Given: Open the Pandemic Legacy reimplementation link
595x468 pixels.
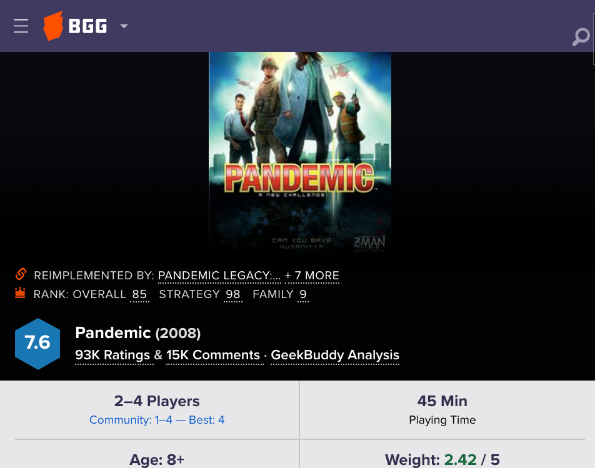Looking at the screenshot, I should (219, 276).
